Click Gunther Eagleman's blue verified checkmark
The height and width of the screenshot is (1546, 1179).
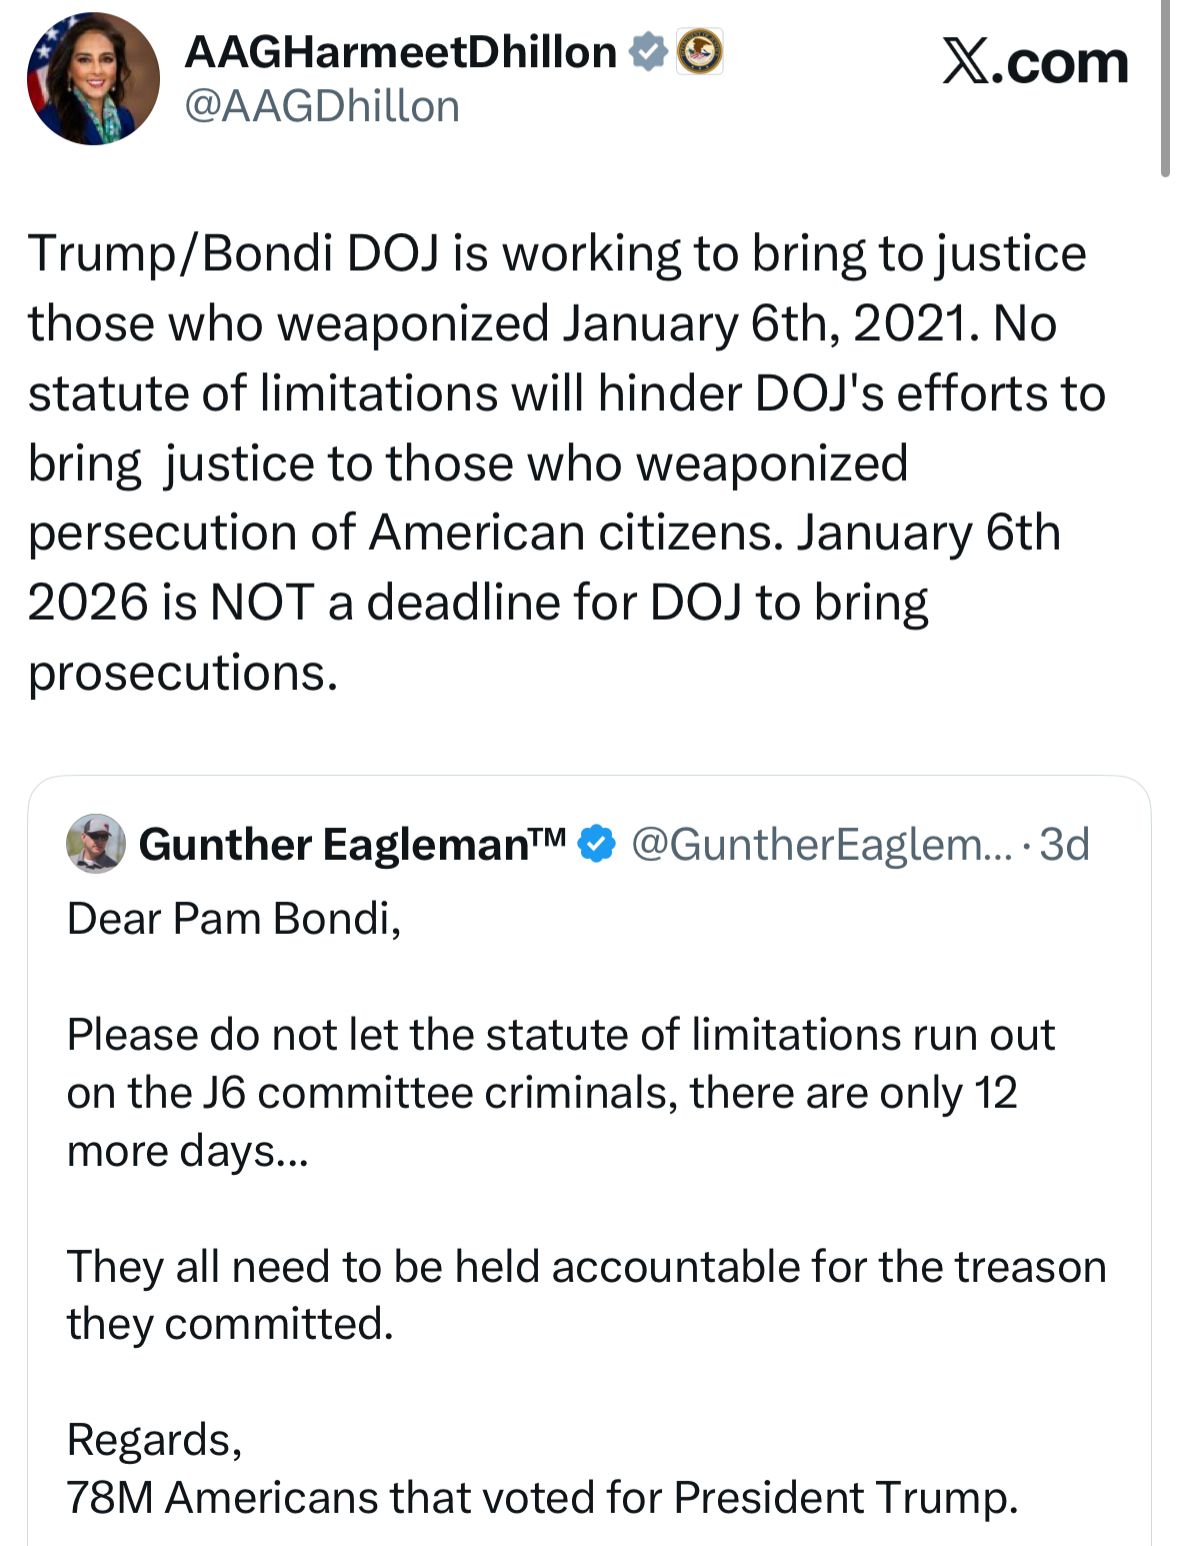pos(597,844)
